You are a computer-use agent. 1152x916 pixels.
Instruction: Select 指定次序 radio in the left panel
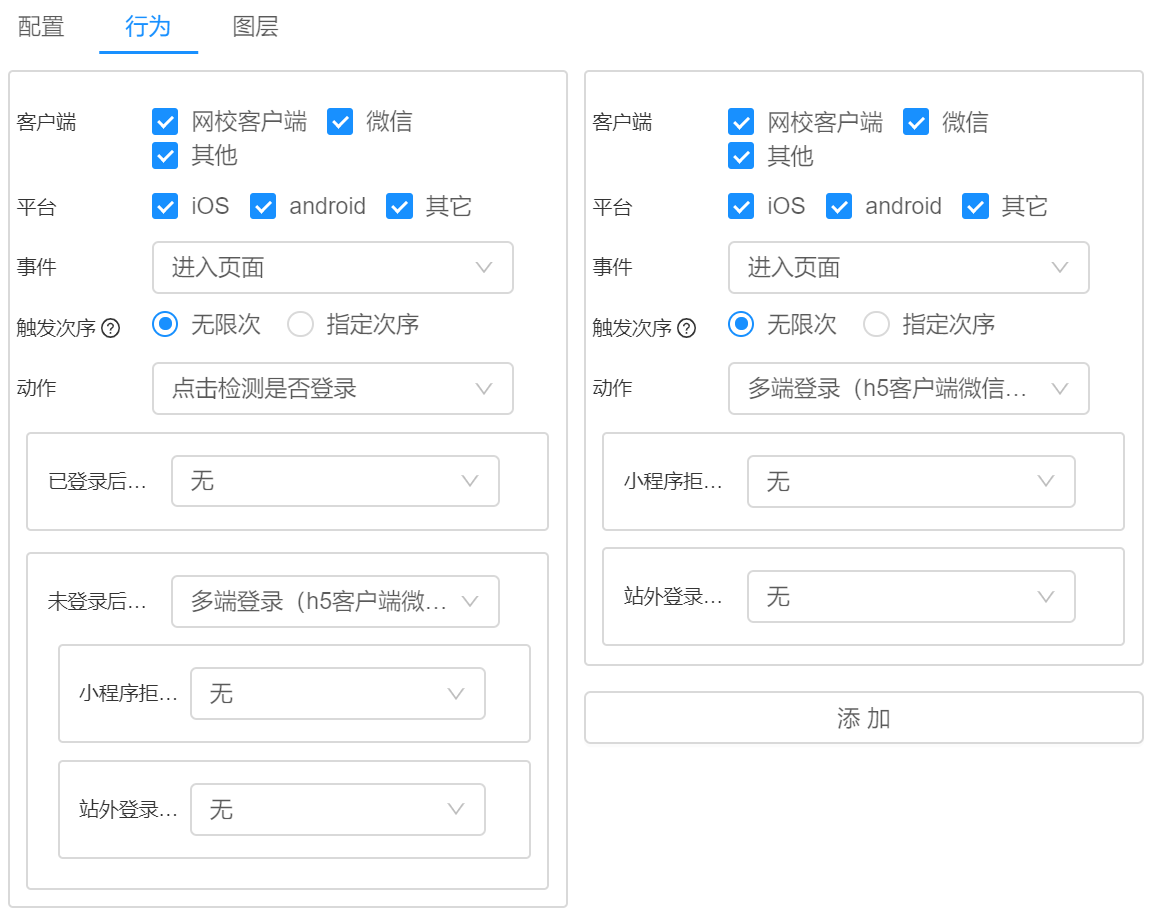[x=300, y=324]
